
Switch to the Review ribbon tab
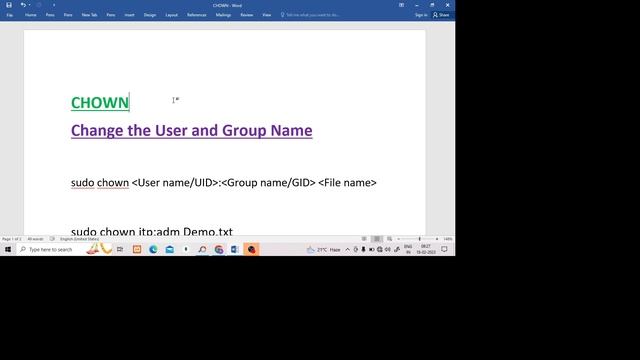[247, 15]
